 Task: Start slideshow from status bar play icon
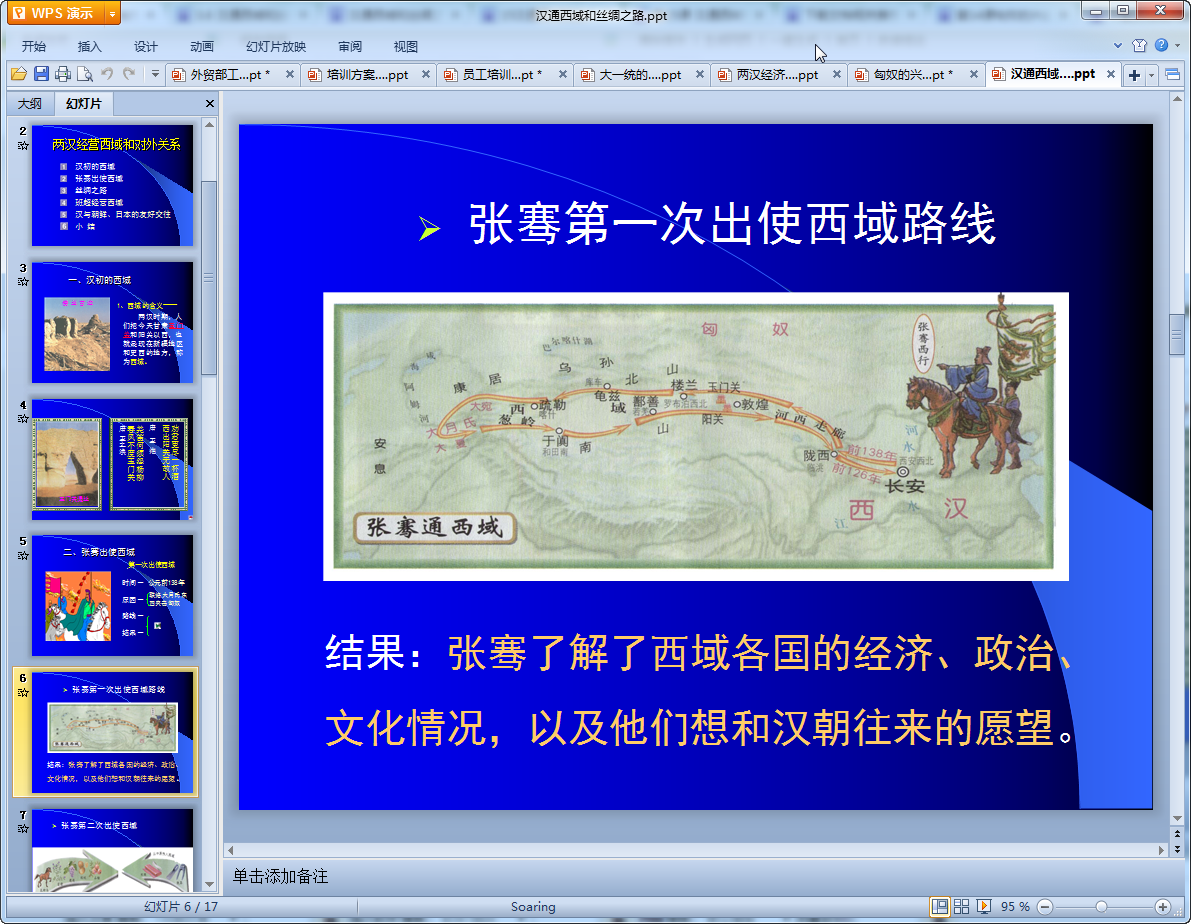pos(984,907)
